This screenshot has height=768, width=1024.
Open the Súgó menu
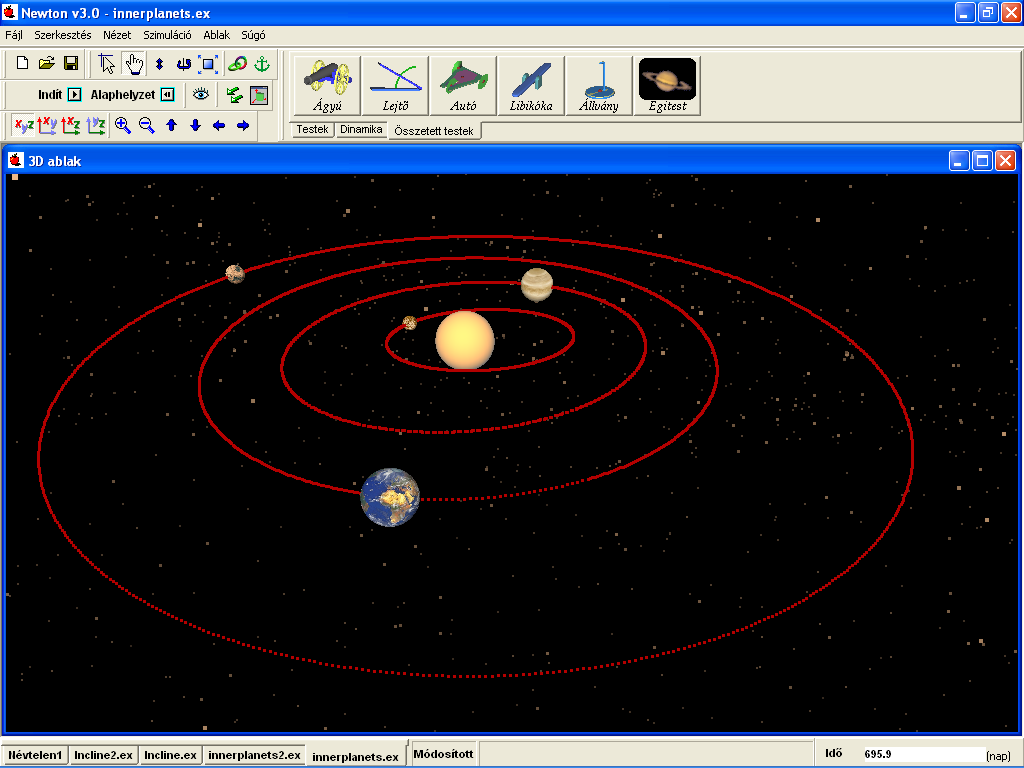click(253, 35)
